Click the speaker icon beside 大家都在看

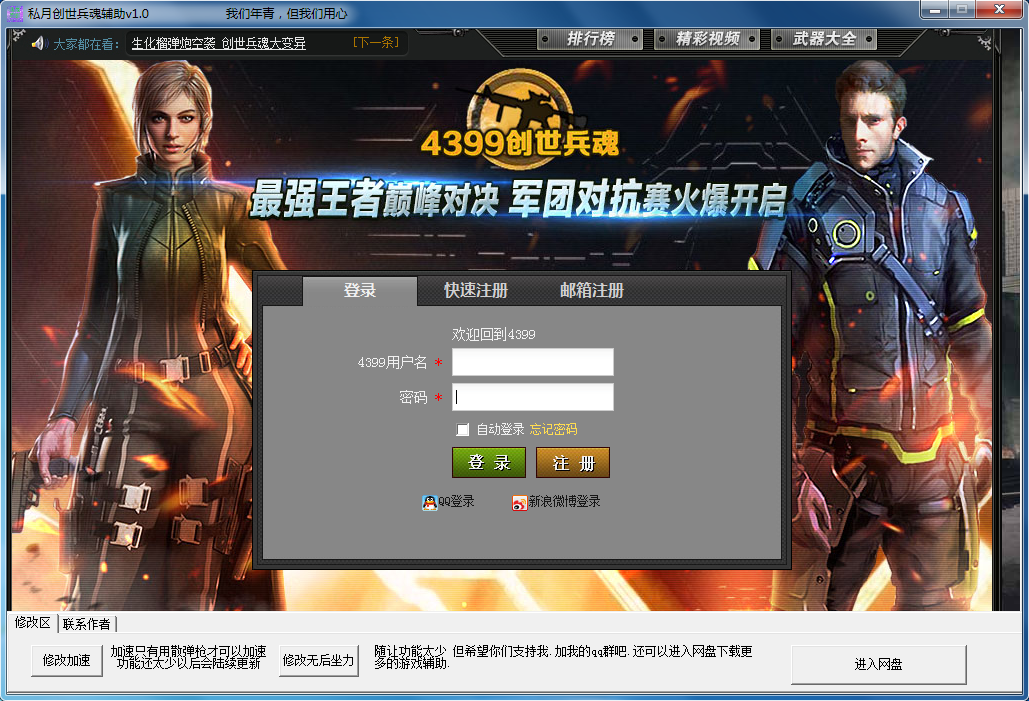coord(38,43)
